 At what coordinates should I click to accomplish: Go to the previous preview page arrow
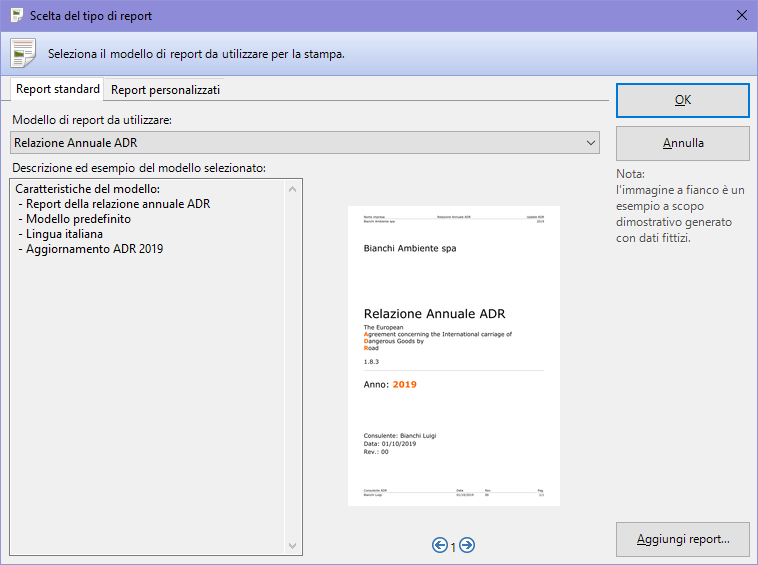point(440,545)
